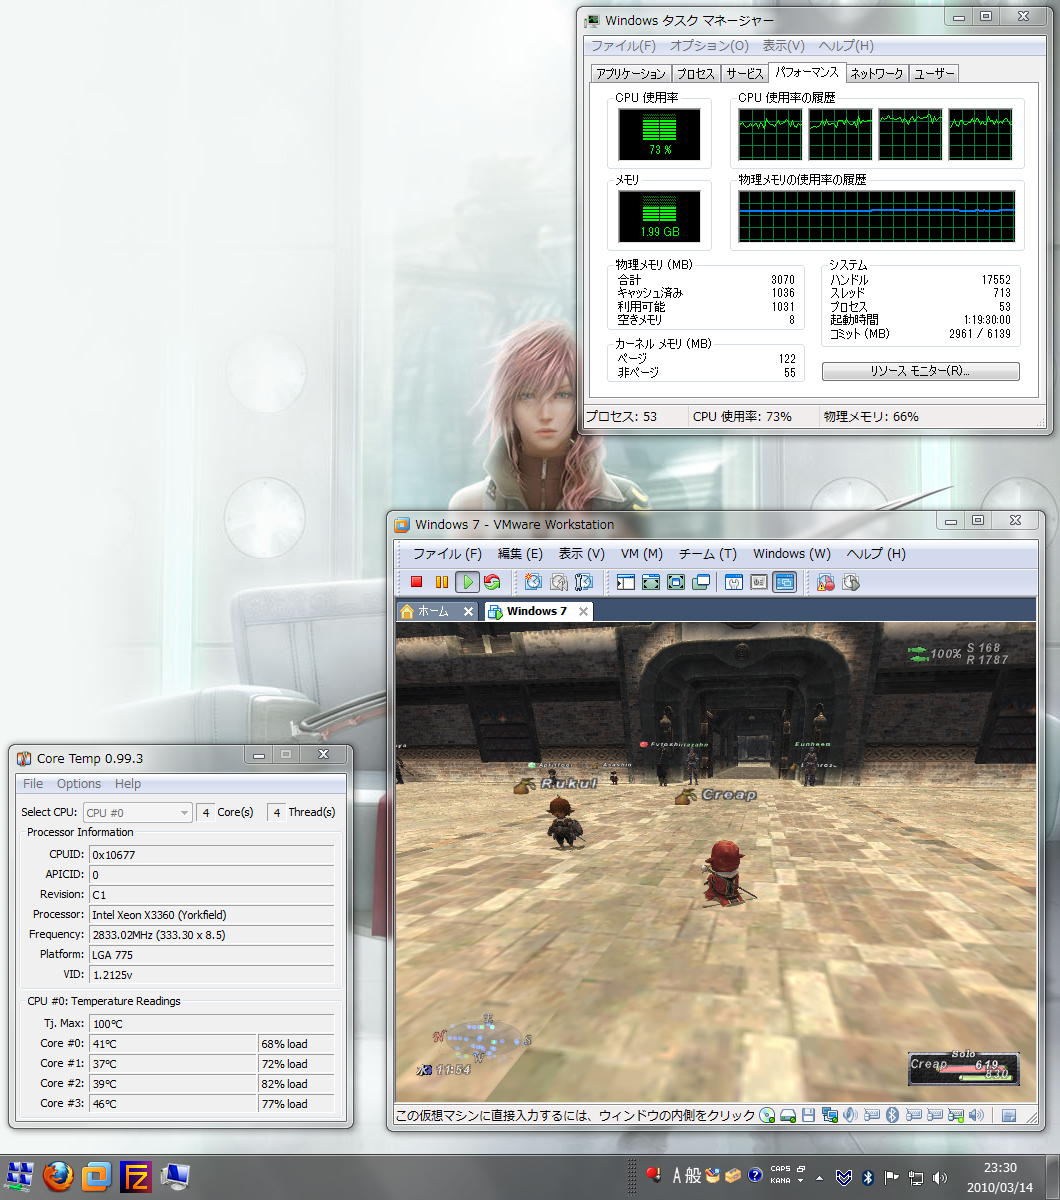Viewport: 1060px width, 1200px height.
Task: Click the CD/DVD device icon in VMware status bar
Action: tap(768, 1115)
